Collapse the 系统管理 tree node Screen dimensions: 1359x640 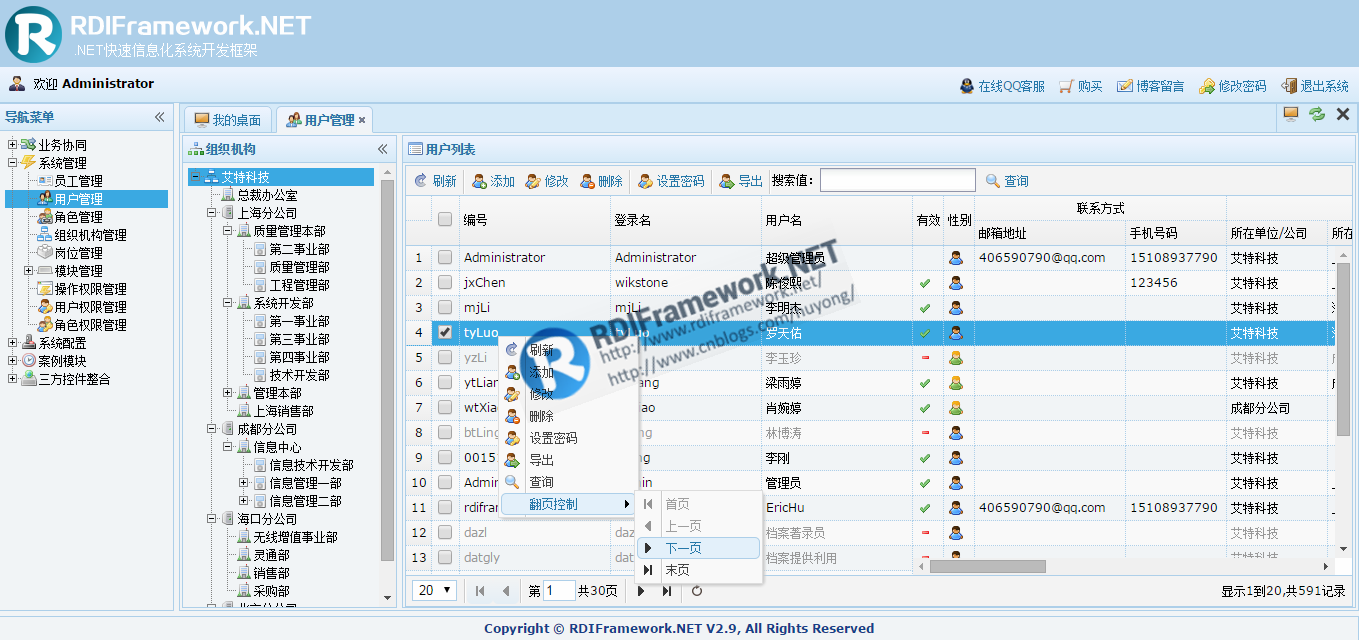13,162
